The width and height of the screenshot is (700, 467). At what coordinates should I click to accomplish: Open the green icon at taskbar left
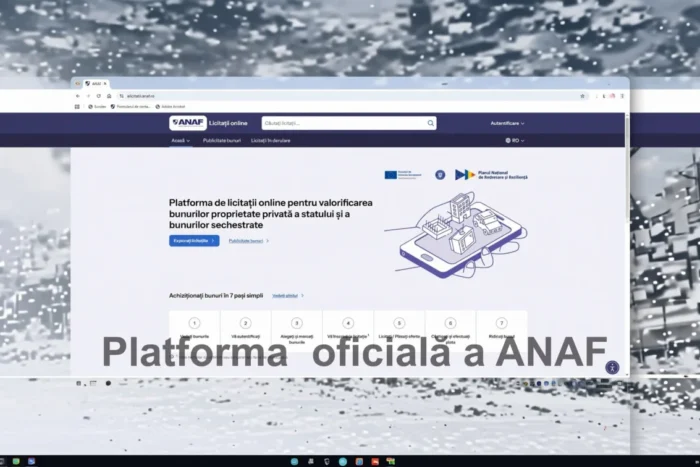click(x=16, y=461)
